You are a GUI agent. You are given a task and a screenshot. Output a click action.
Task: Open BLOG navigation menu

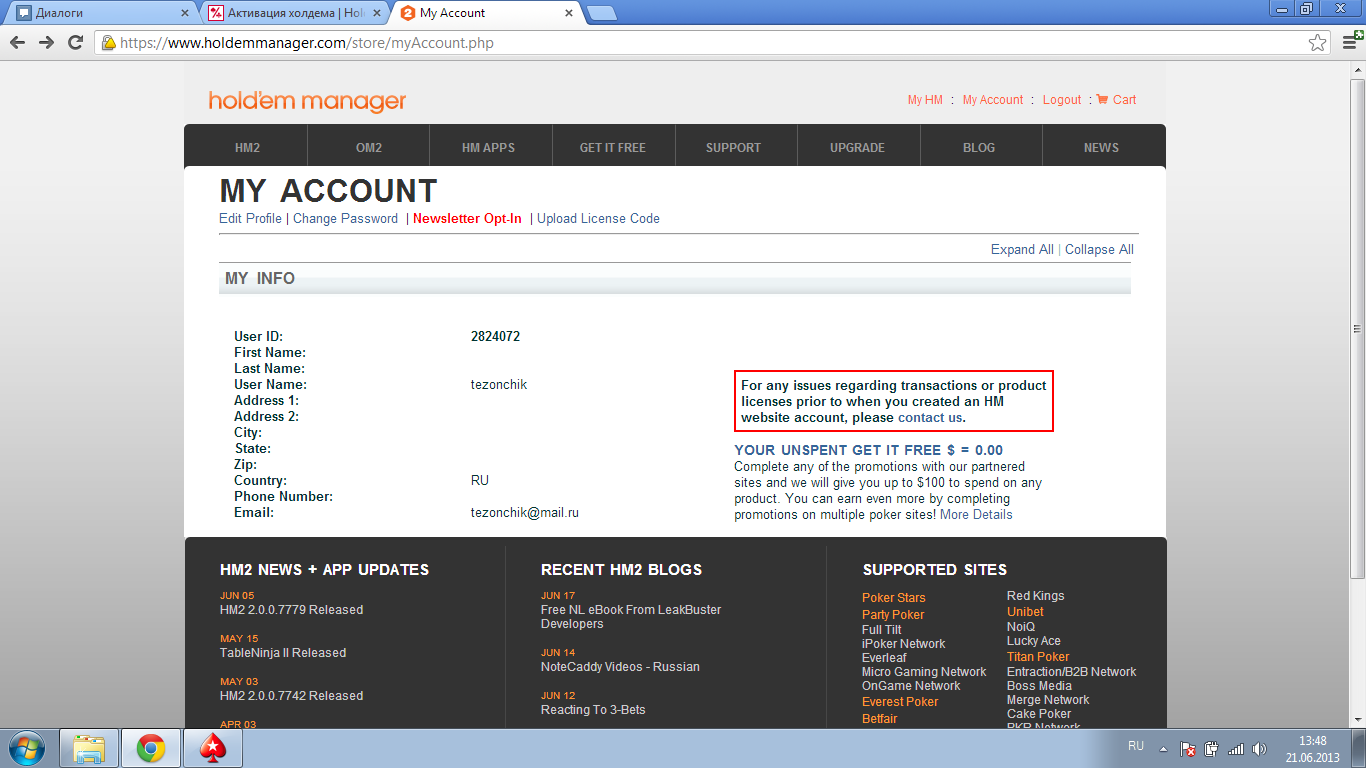pyautogui.click(x=979, y=147)
